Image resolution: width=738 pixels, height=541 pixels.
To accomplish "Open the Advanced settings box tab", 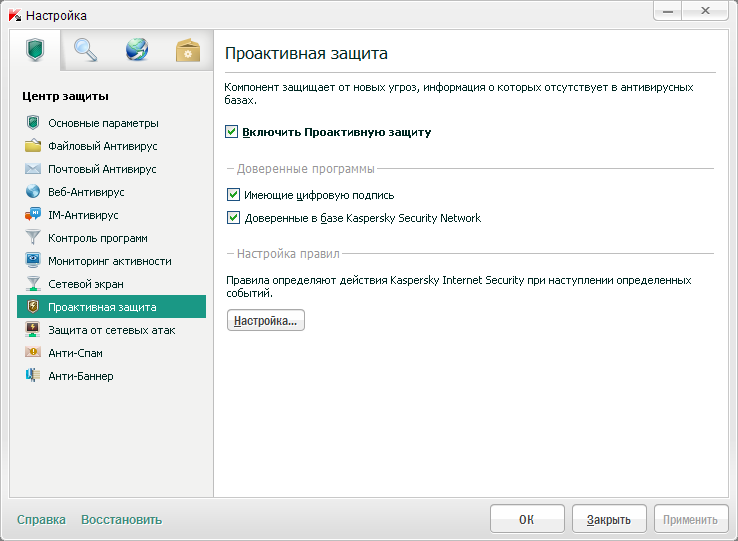I will click(x=188, y=50).
